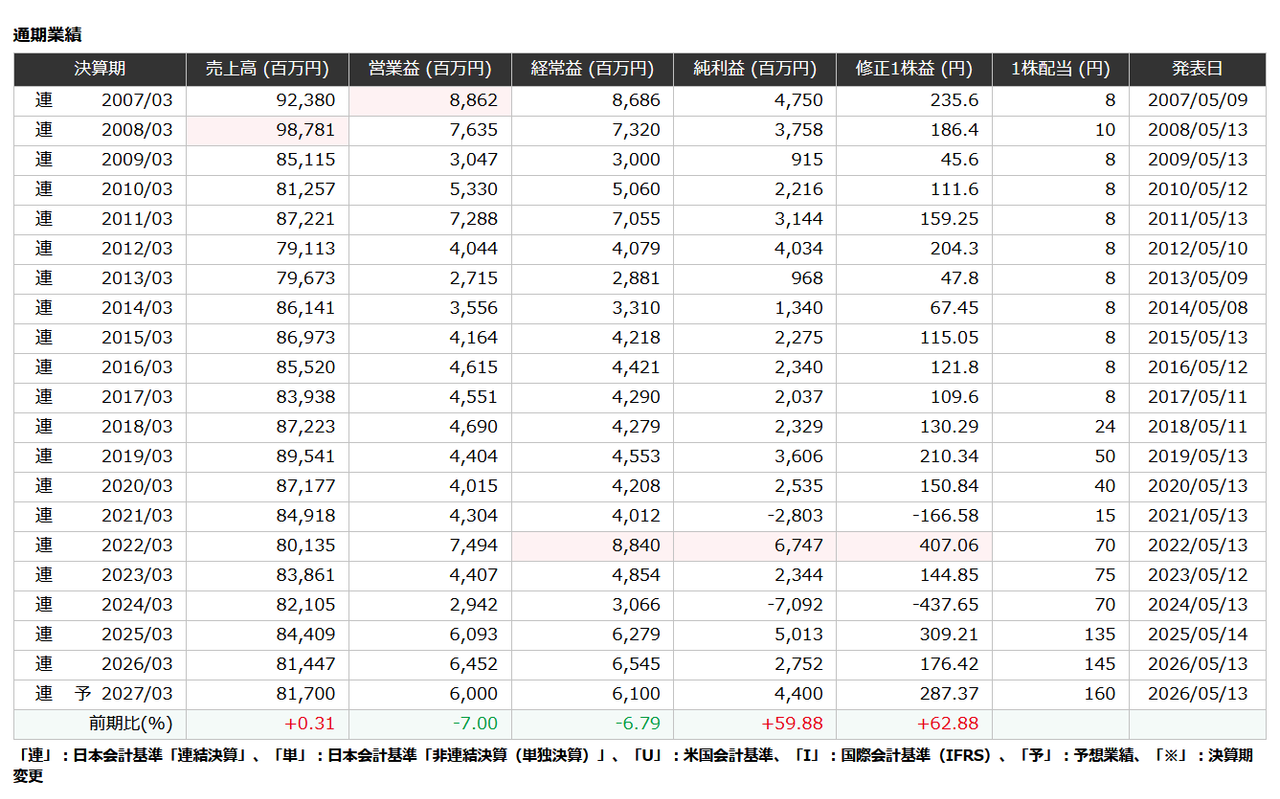Click the 1株配当 (円) column header
1280x799 pixels.
(x=1061, y=69)
